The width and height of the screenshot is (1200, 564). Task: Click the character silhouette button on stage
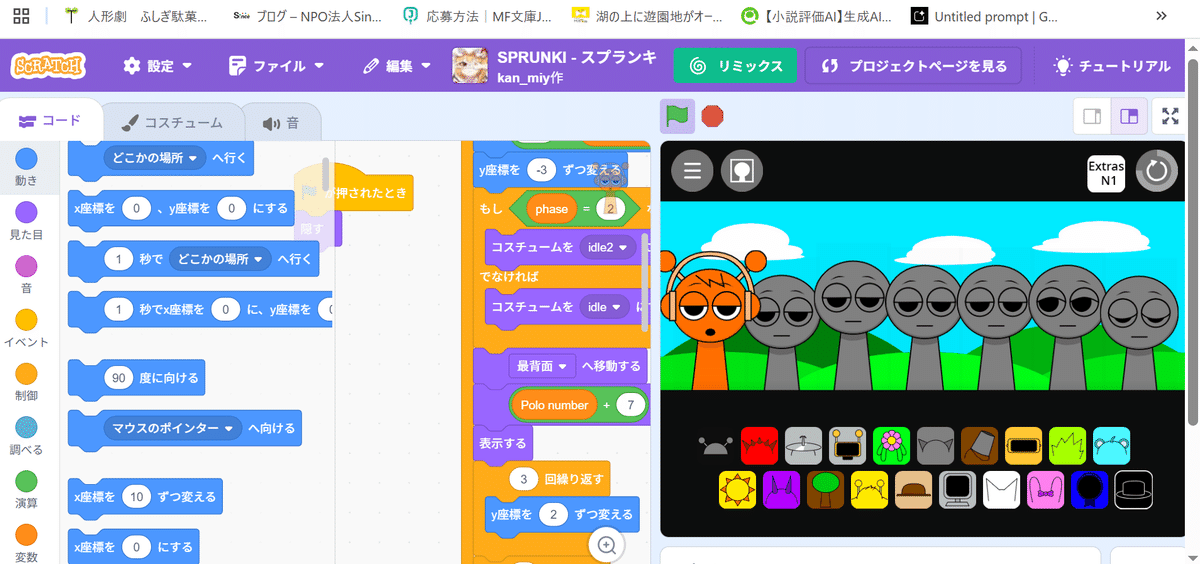(x=741, y=171)
